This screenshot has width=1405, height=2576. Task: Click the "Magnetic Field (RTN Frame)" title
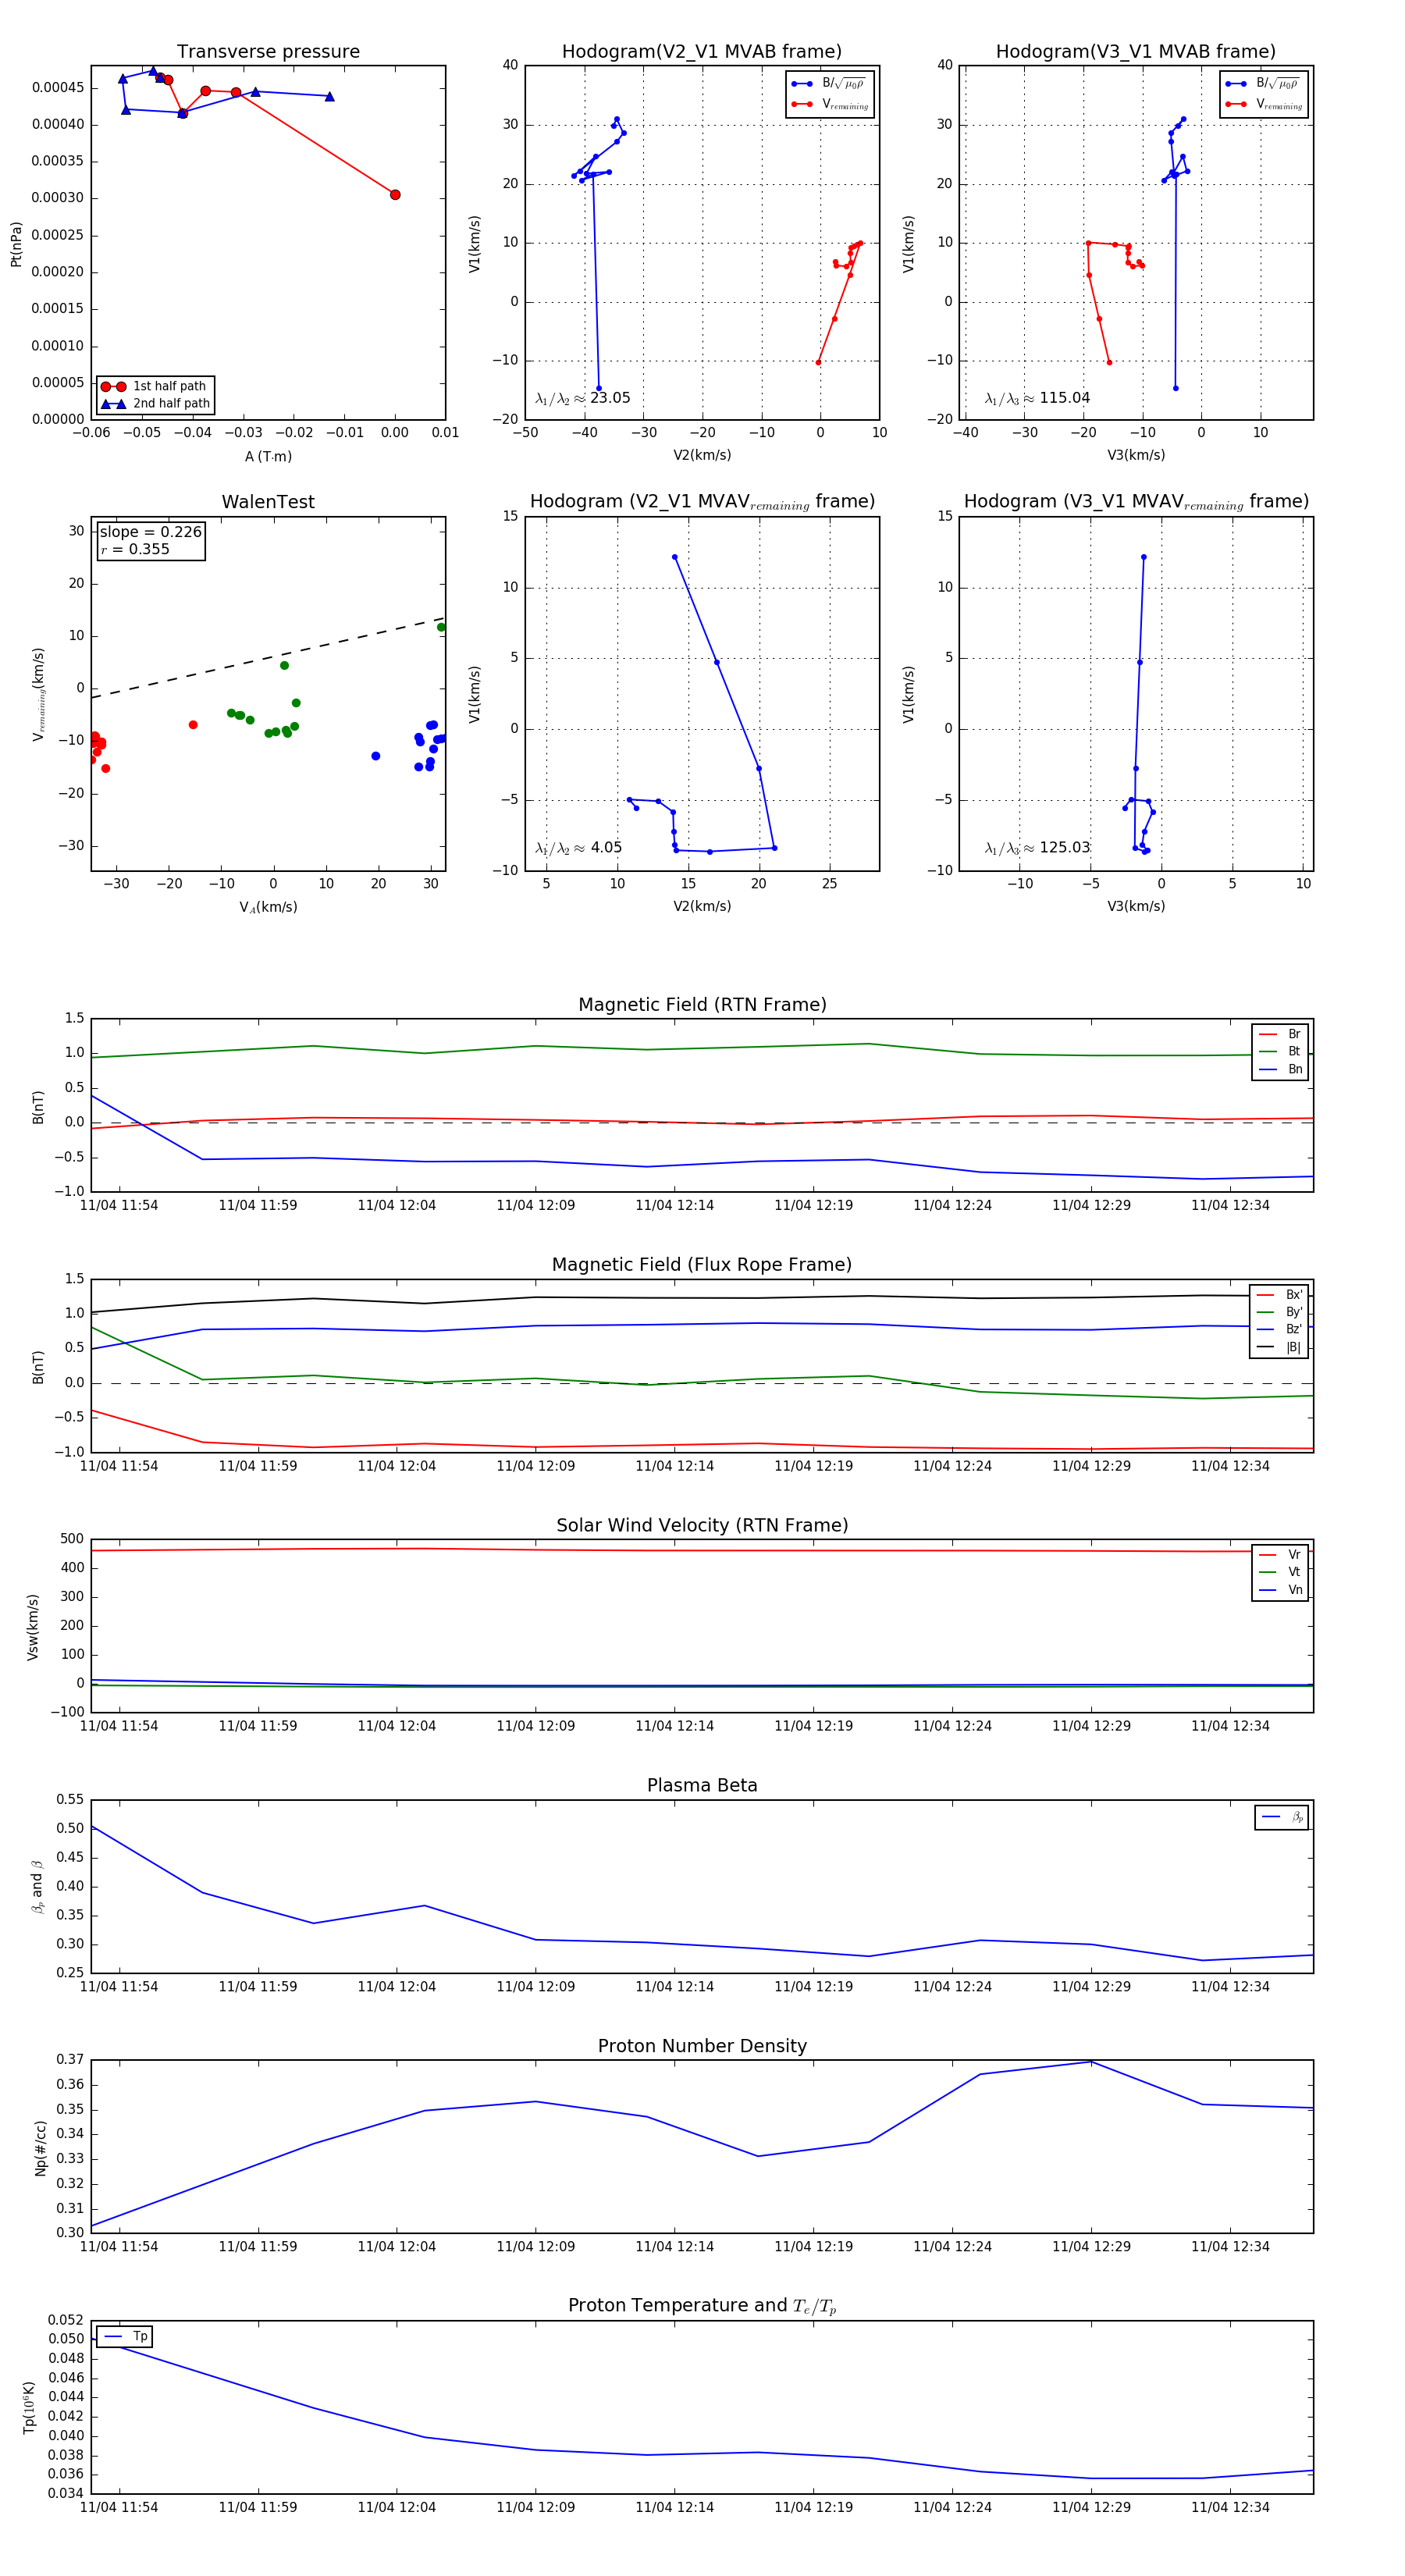coord(702,1004)
